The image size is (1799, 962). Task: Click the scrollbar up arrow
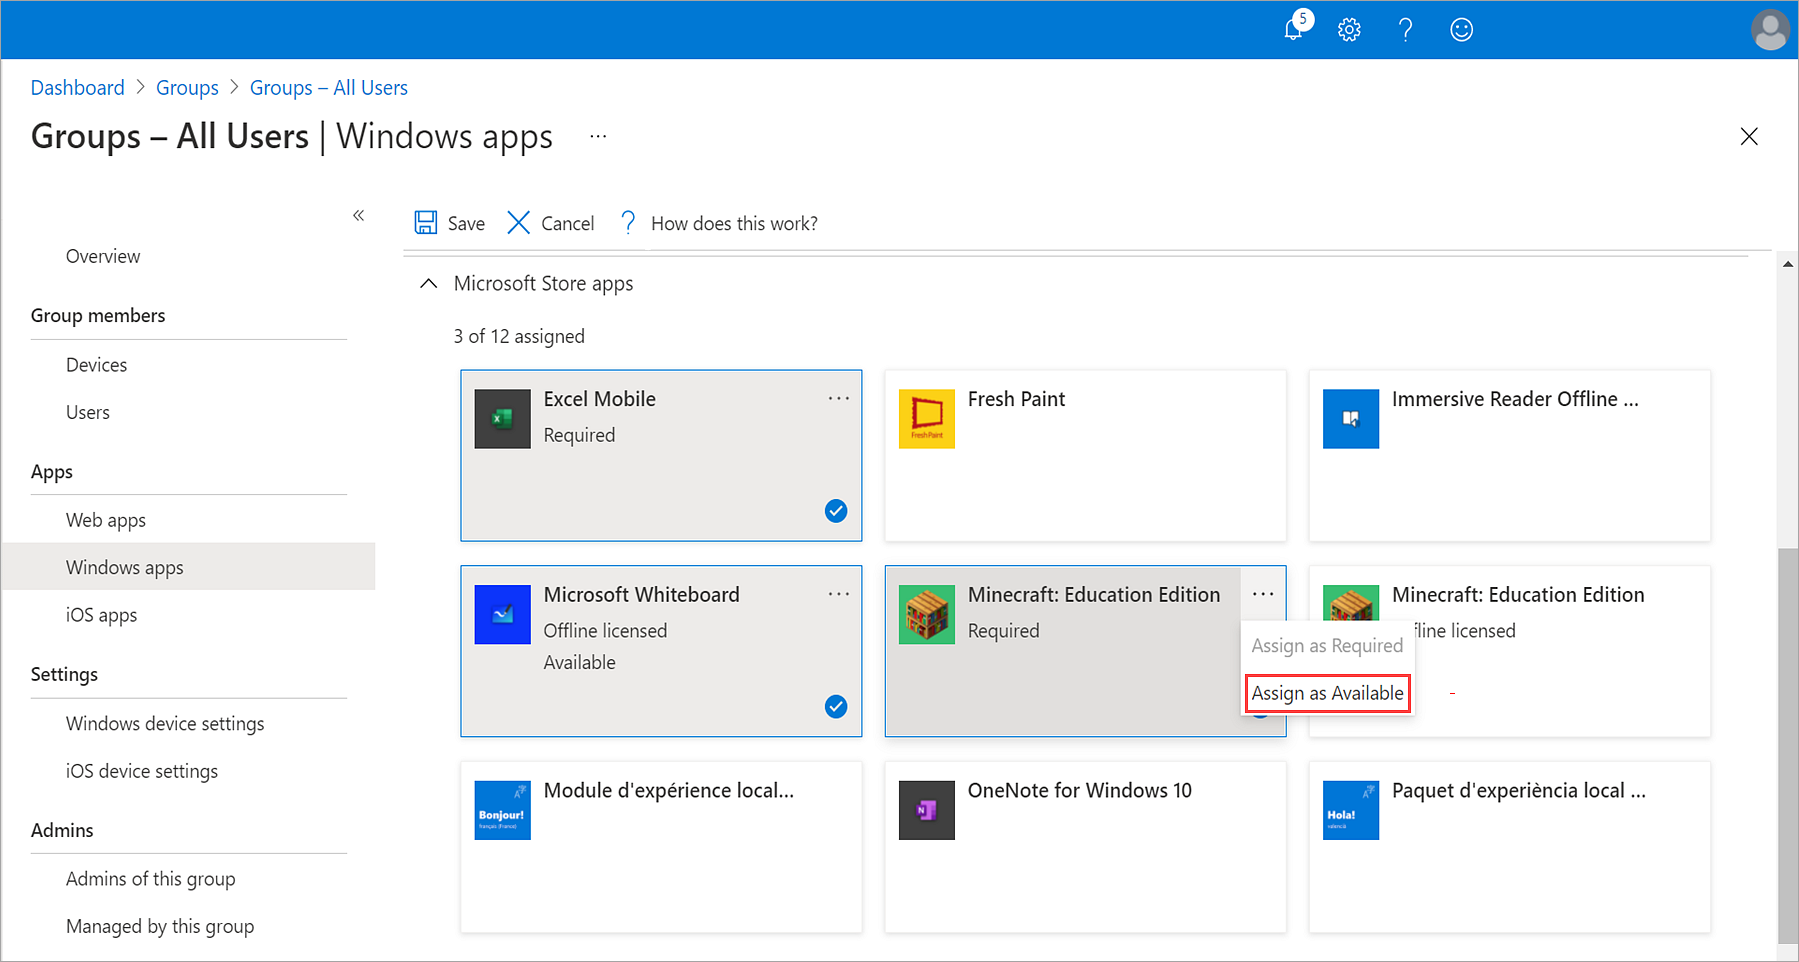(1787, 264)
